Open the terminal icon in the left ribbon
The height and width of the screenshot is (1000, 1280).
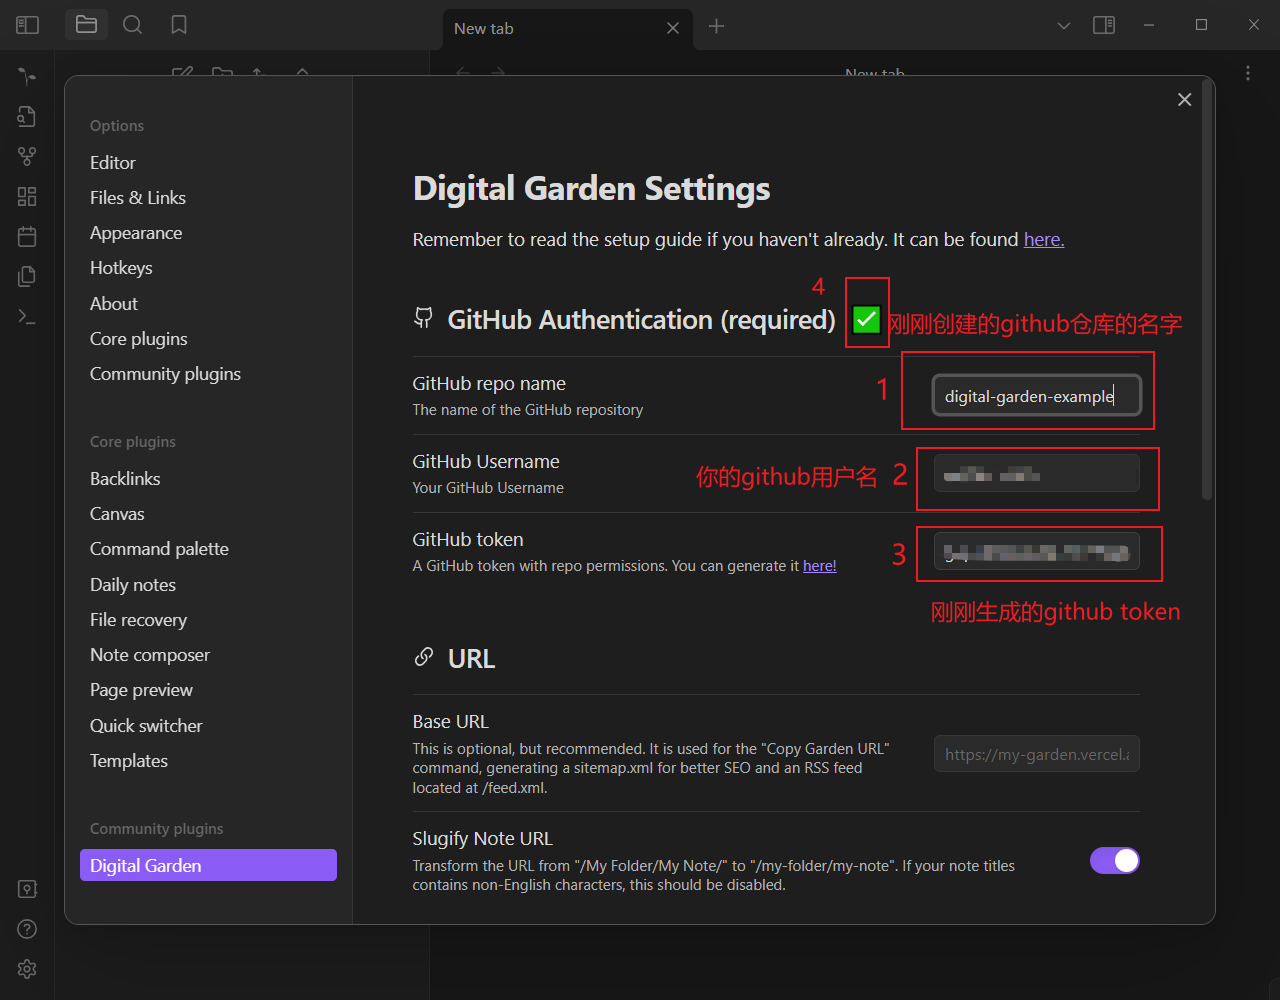[x=26, y=316]
